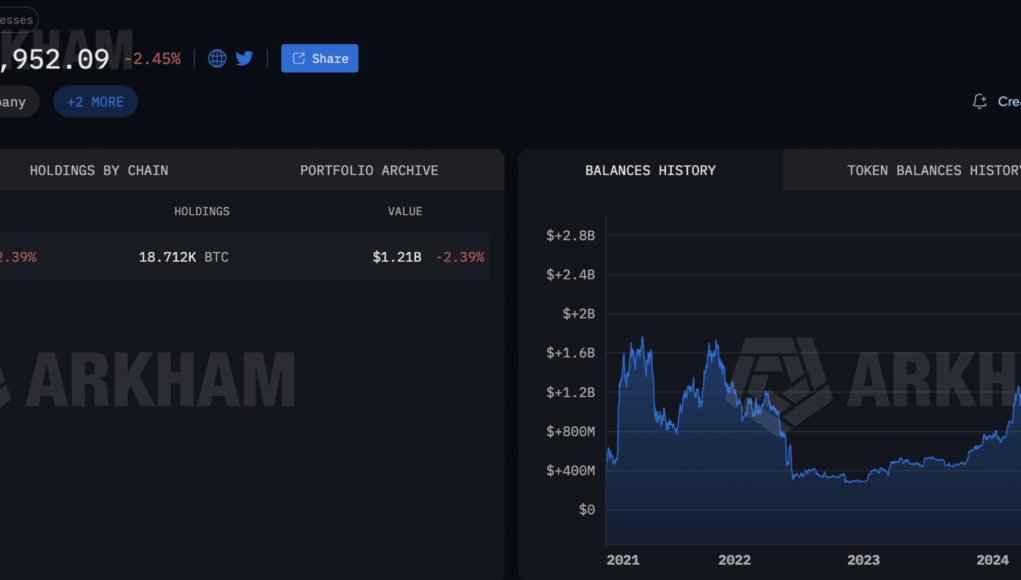Click the $0 y-axis label
The height and width of the screenshot is (580, 1021).
[x=587, y=510]
